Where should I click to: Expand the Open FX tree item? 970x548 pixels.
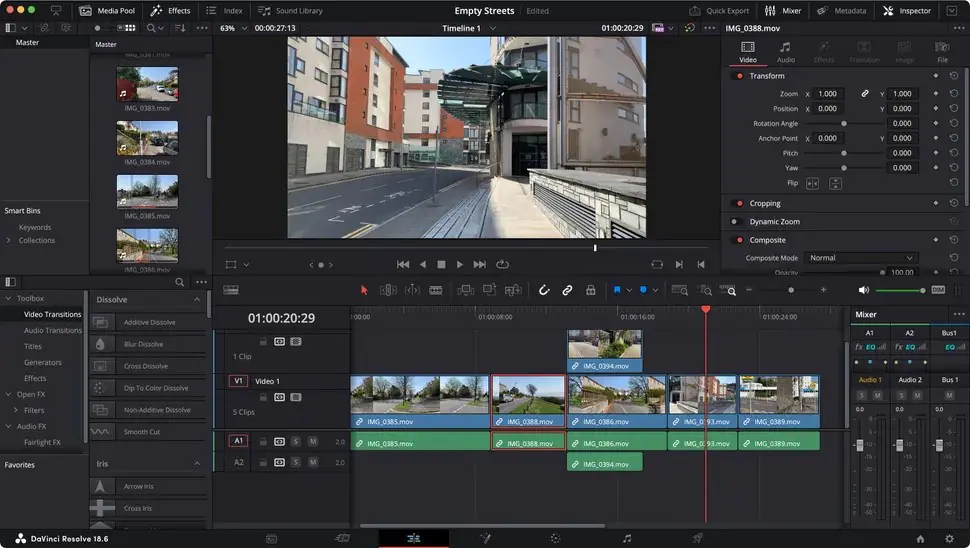[x=9, y=394]
